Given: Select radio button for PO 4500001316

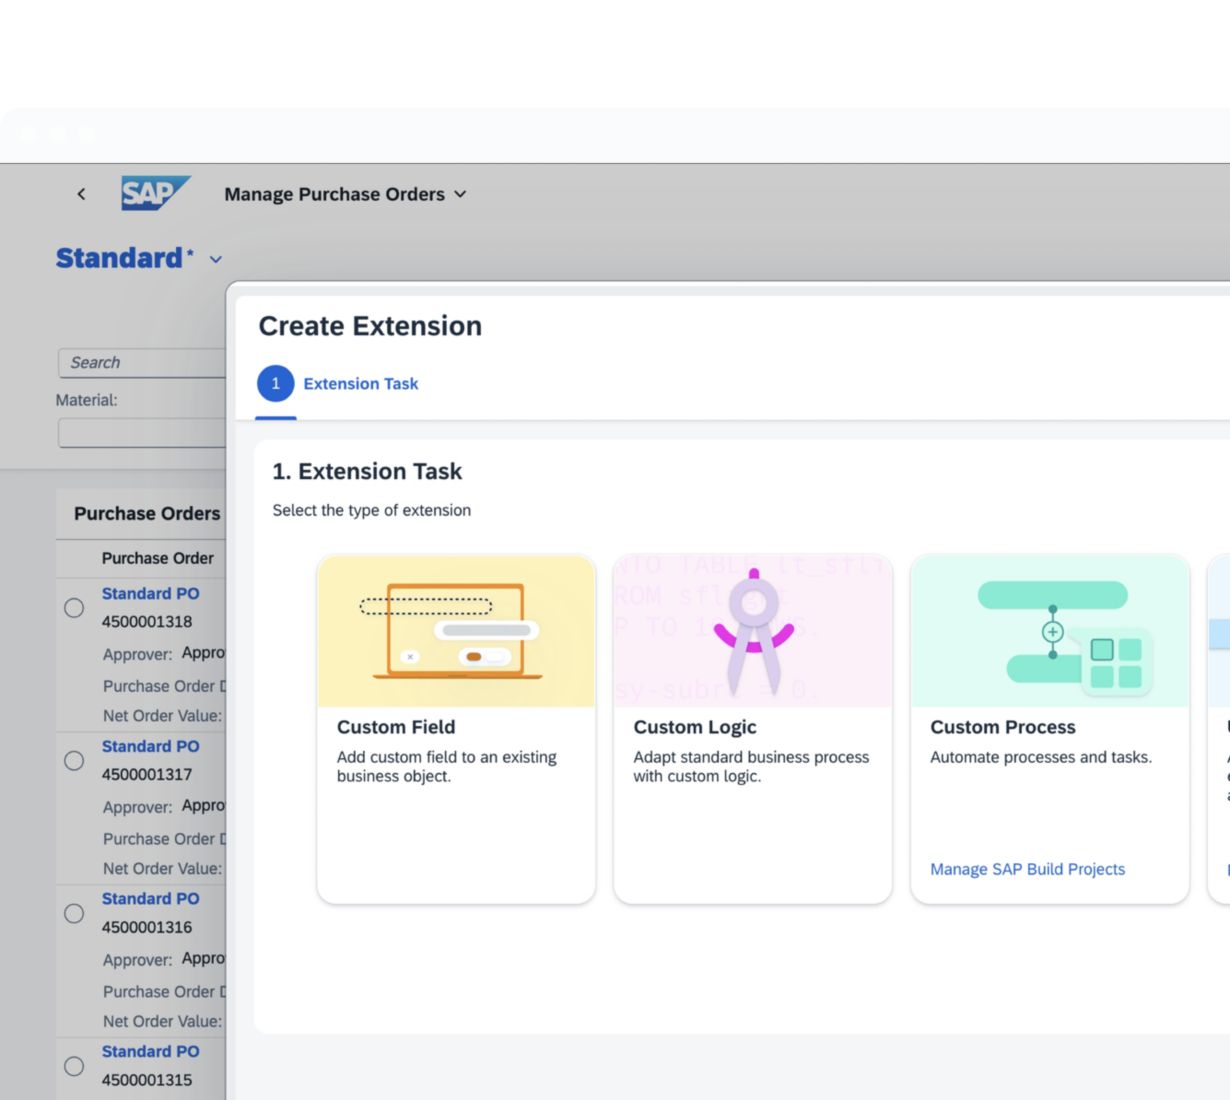Looking at the screenshot, I should (74, 914).
